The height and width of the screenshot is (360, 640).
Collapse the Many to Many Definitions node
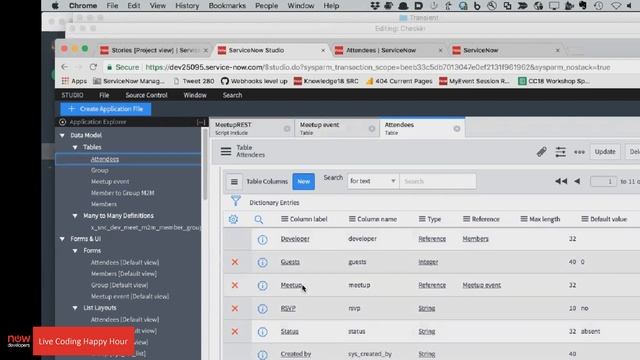pyautogui.click(x=75, y=216)
